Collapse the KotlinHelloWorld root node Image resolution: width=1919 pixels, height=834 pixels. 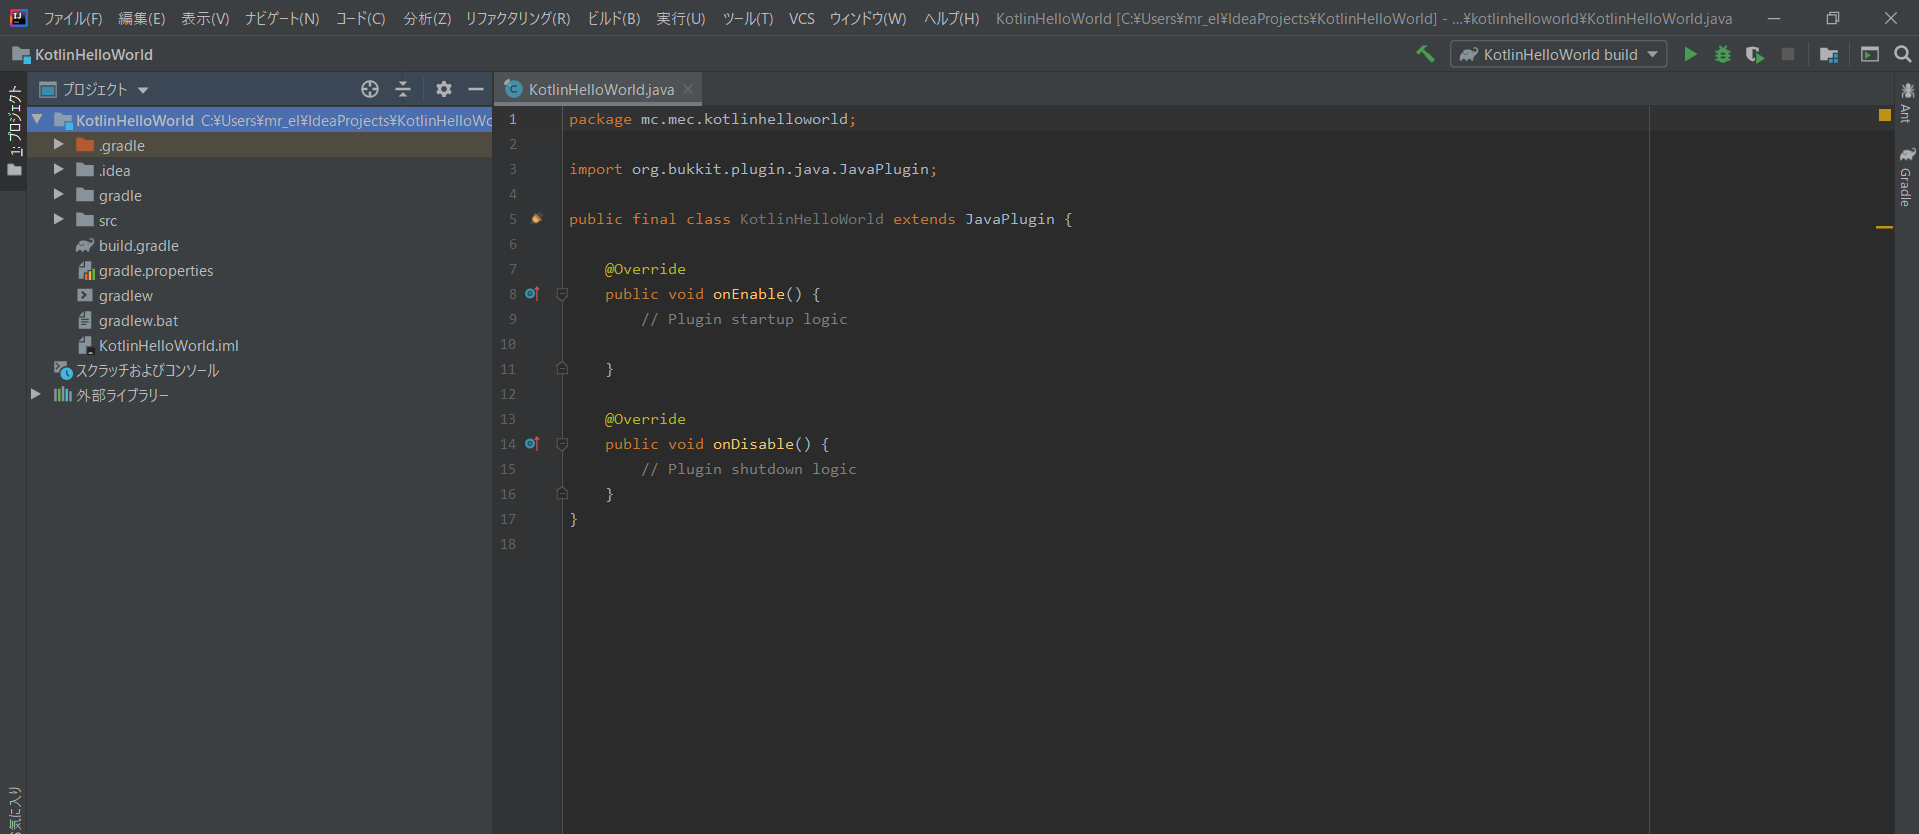click(x=37, y=120)
